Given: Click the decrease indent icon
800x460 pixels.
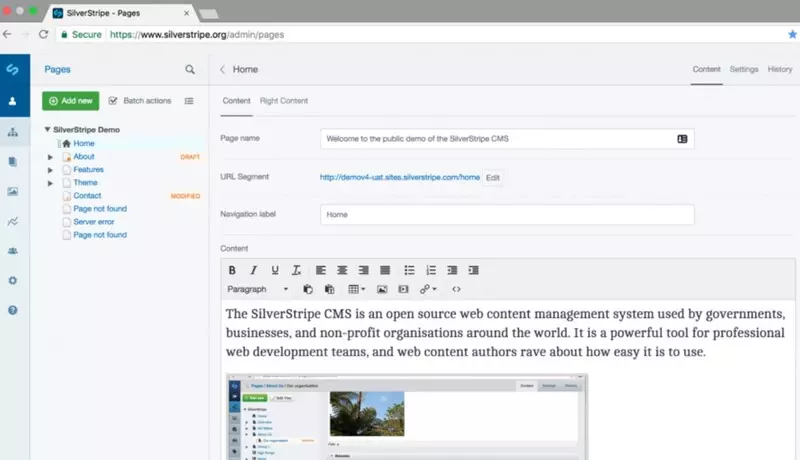Looking at the screenshot, I should point(452,270).
